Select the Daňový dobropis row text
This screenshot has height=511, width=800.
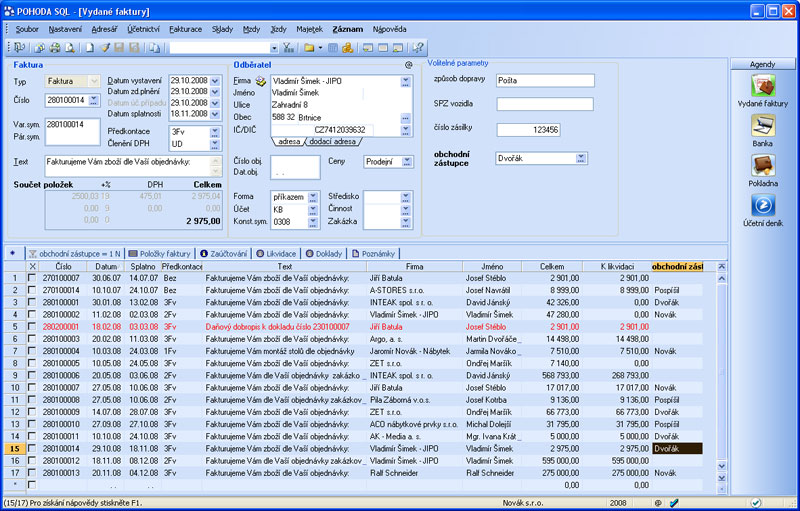point(278,326)
